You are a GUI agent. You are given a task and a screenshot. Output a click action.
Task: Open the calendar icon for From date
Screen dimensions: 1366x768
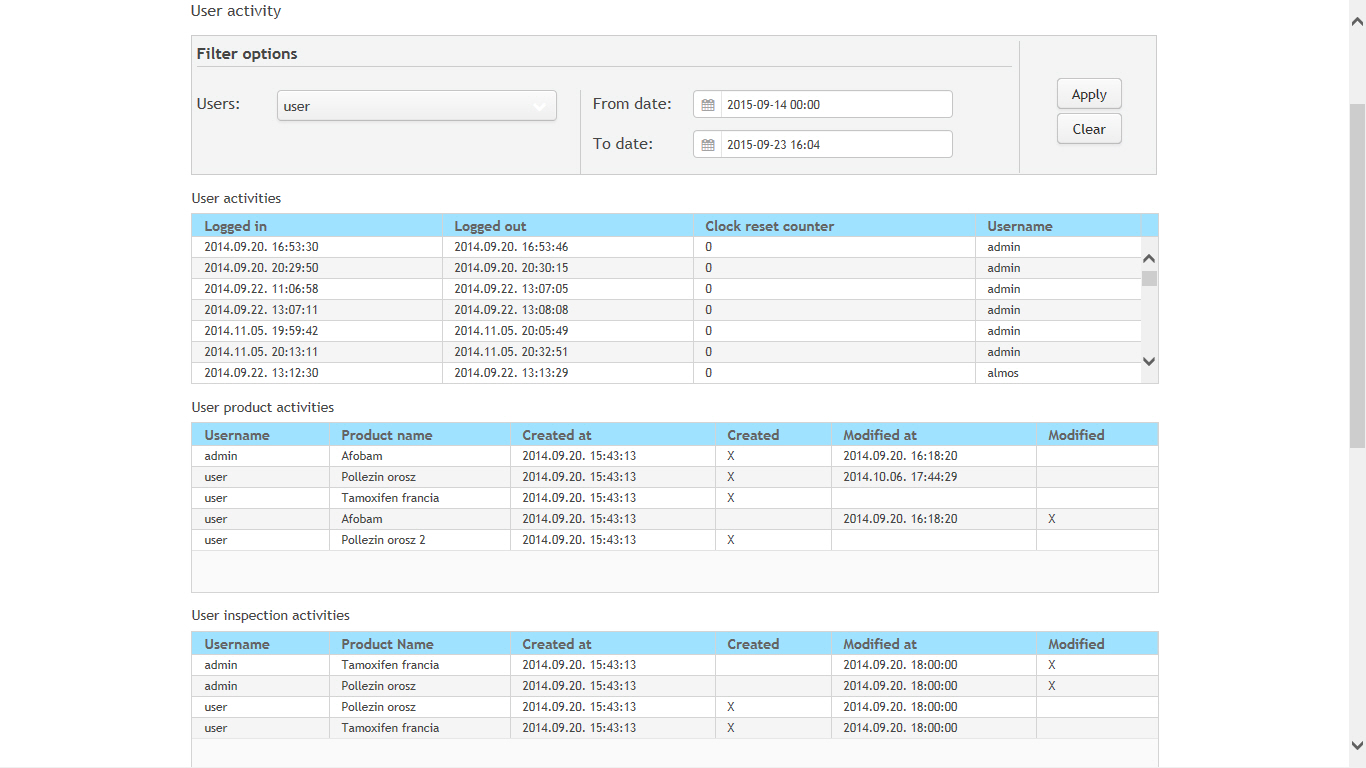point(708,105)
